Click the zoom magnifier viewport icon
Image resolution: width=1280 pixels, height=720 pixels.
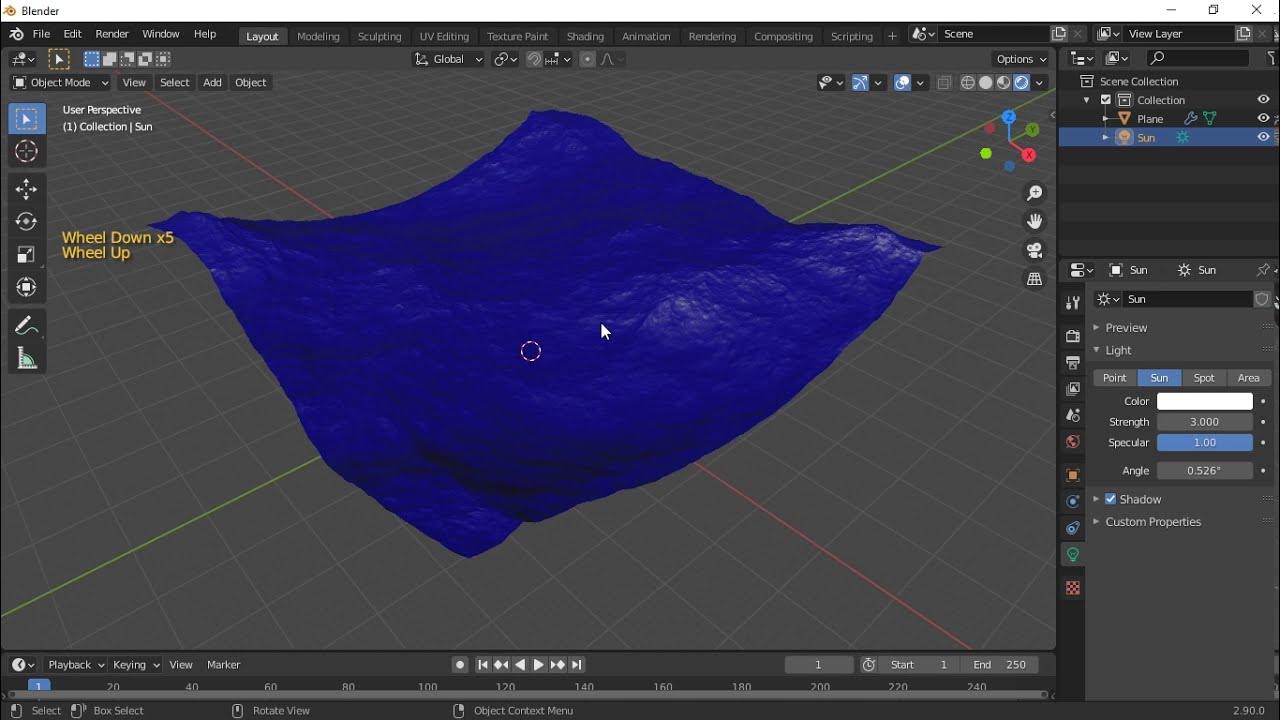pyautogui.click(x=1035, y=193)
